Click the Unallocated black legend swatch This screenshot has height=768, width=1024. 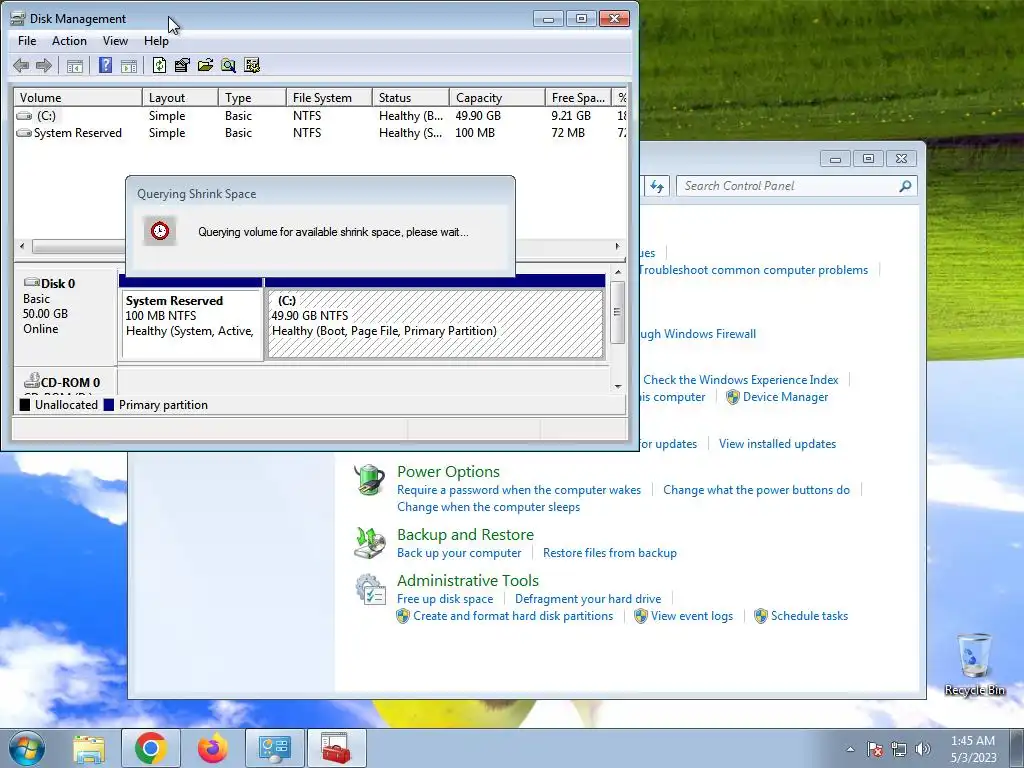pos(25,405)
